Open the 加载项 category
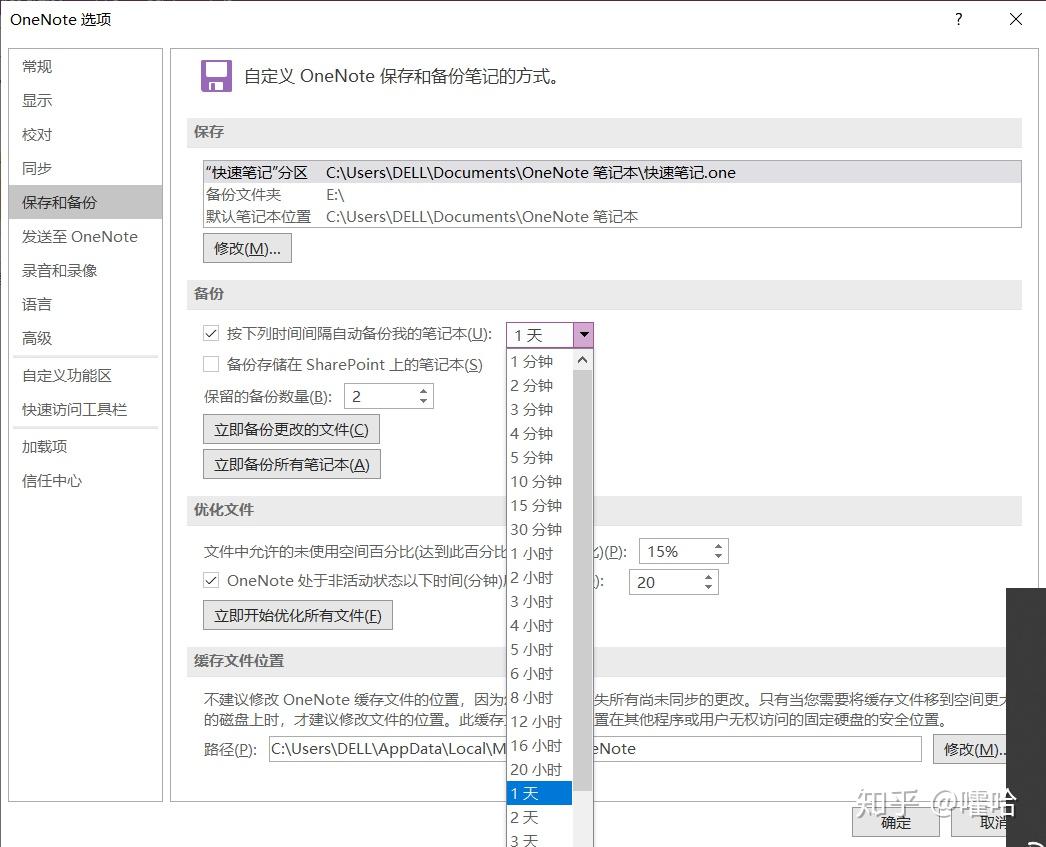 [x=85, y=447]
